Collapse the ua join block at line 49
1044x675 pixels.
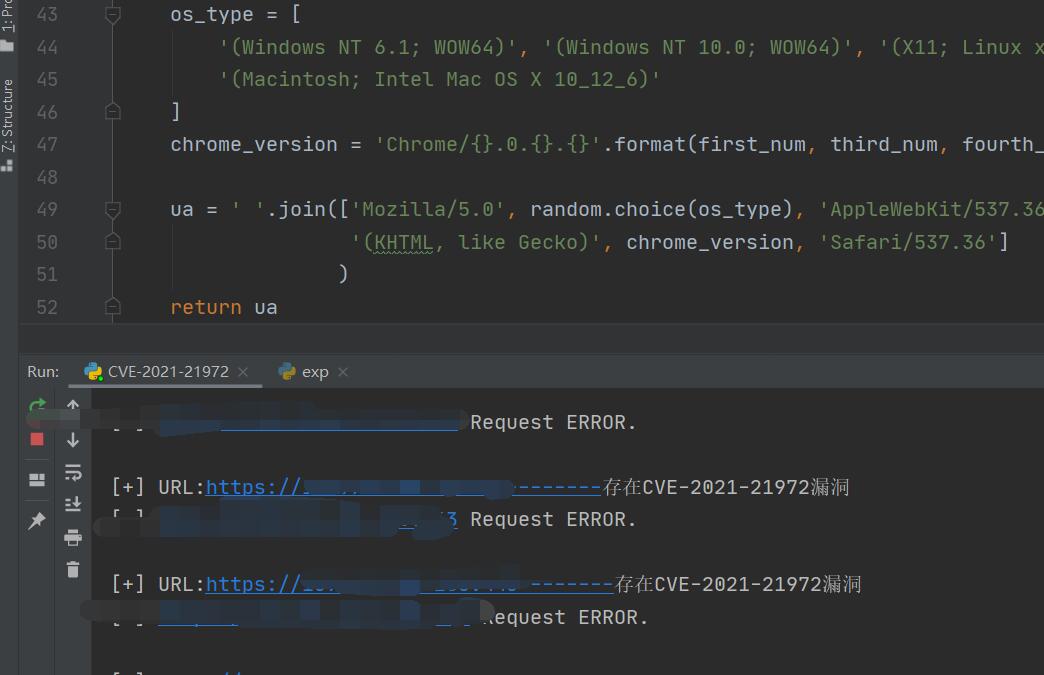(x=113, y=210)
